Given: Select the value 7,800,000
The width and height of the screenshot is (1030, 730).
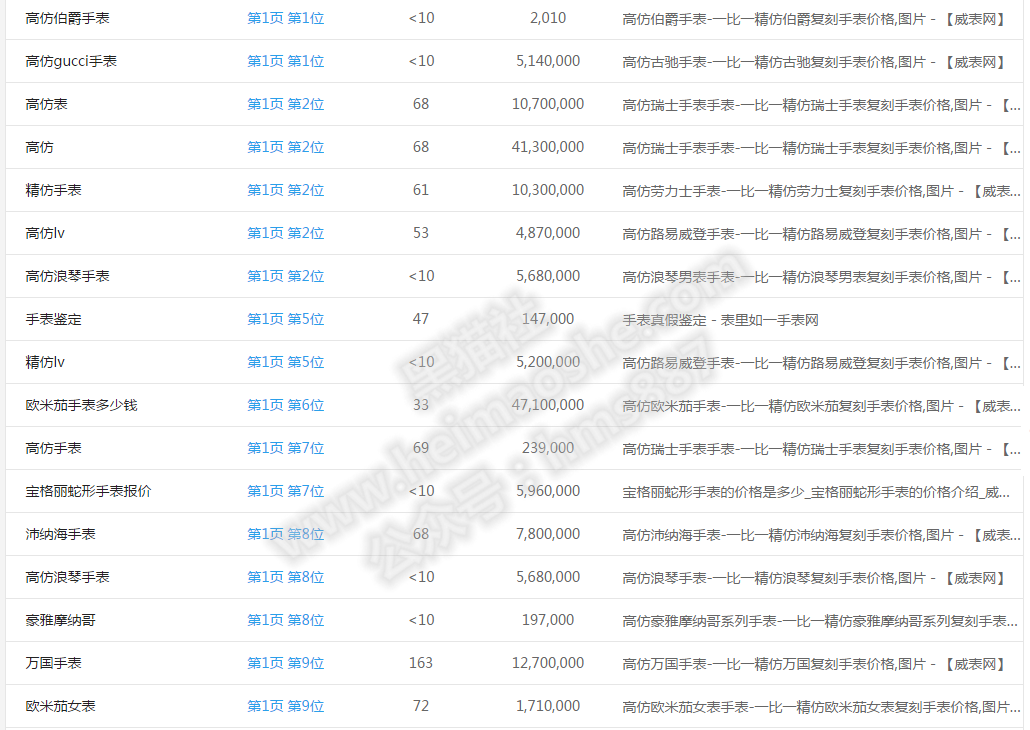Looking at the screenshot, I should 548,534.
